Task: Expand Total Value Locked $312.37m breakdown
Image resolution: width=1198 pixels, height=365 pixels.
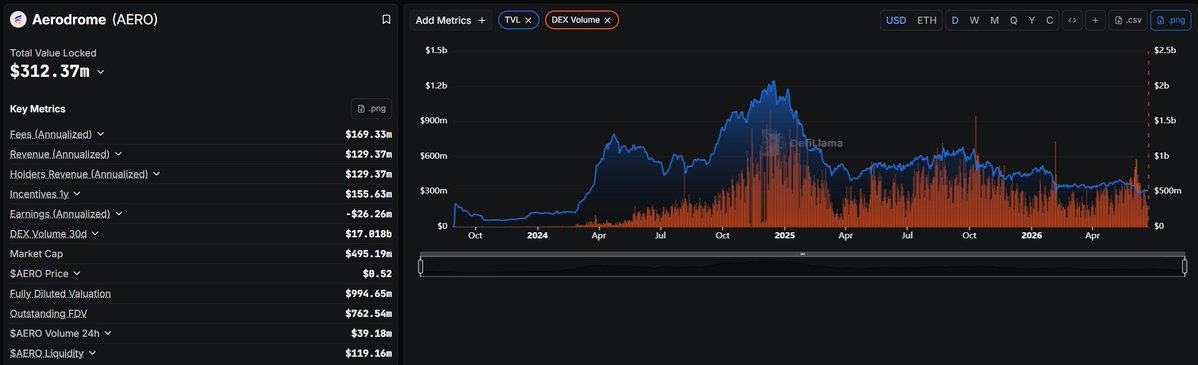Action: 101,72
